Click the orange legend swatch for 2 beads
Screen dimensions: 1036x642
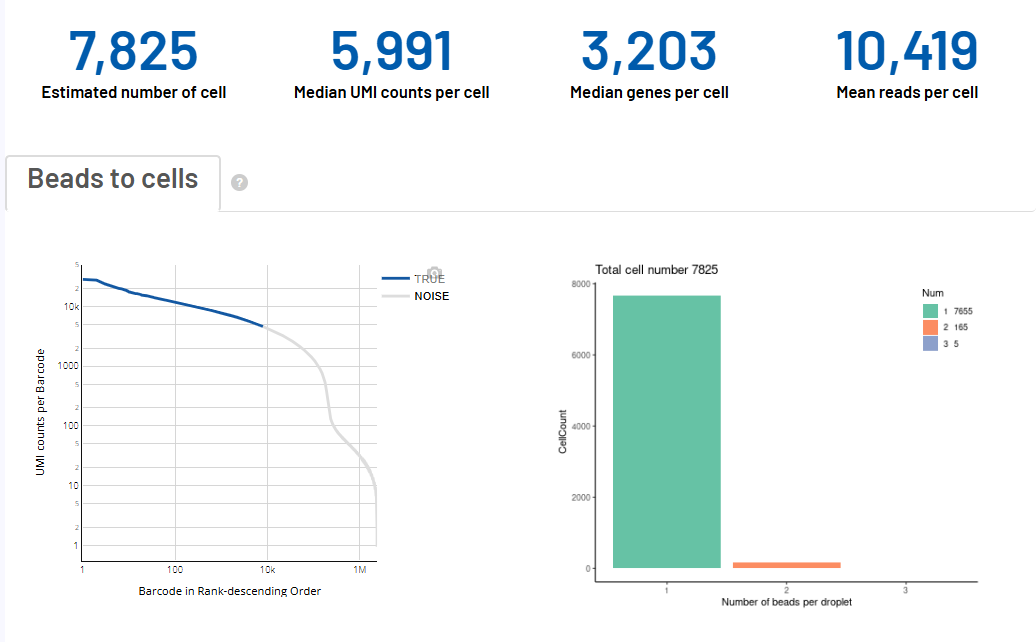[930, 327]
